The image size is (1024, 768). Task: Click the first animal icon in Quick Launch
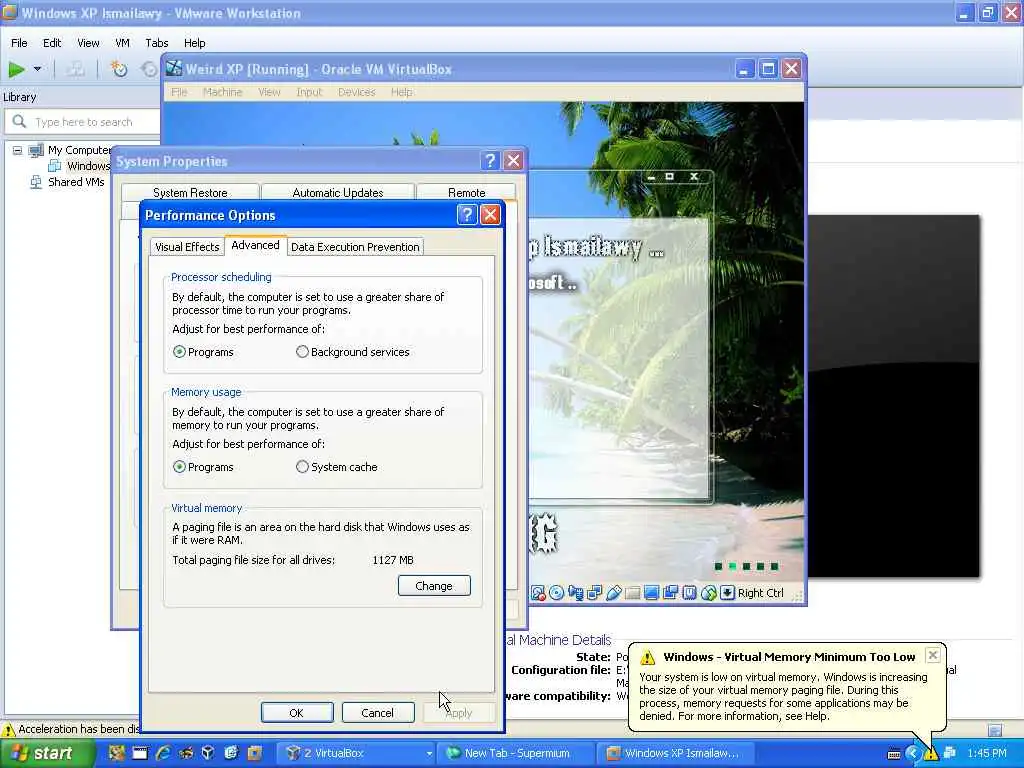click(116, 753)
